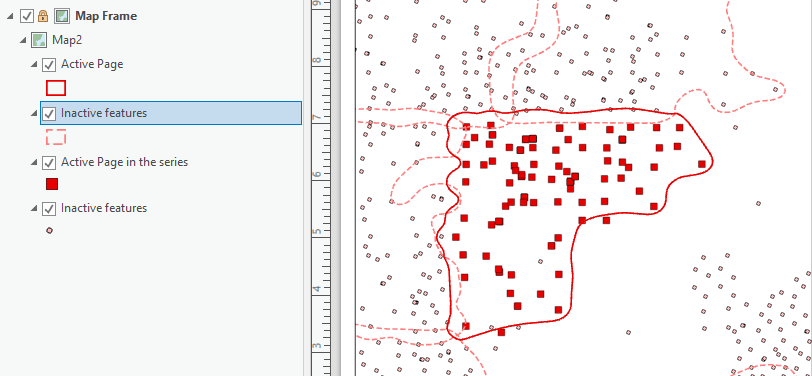
Task: Toggle the Inactive features point layer checkbox
Action: [x=49, y=209]
